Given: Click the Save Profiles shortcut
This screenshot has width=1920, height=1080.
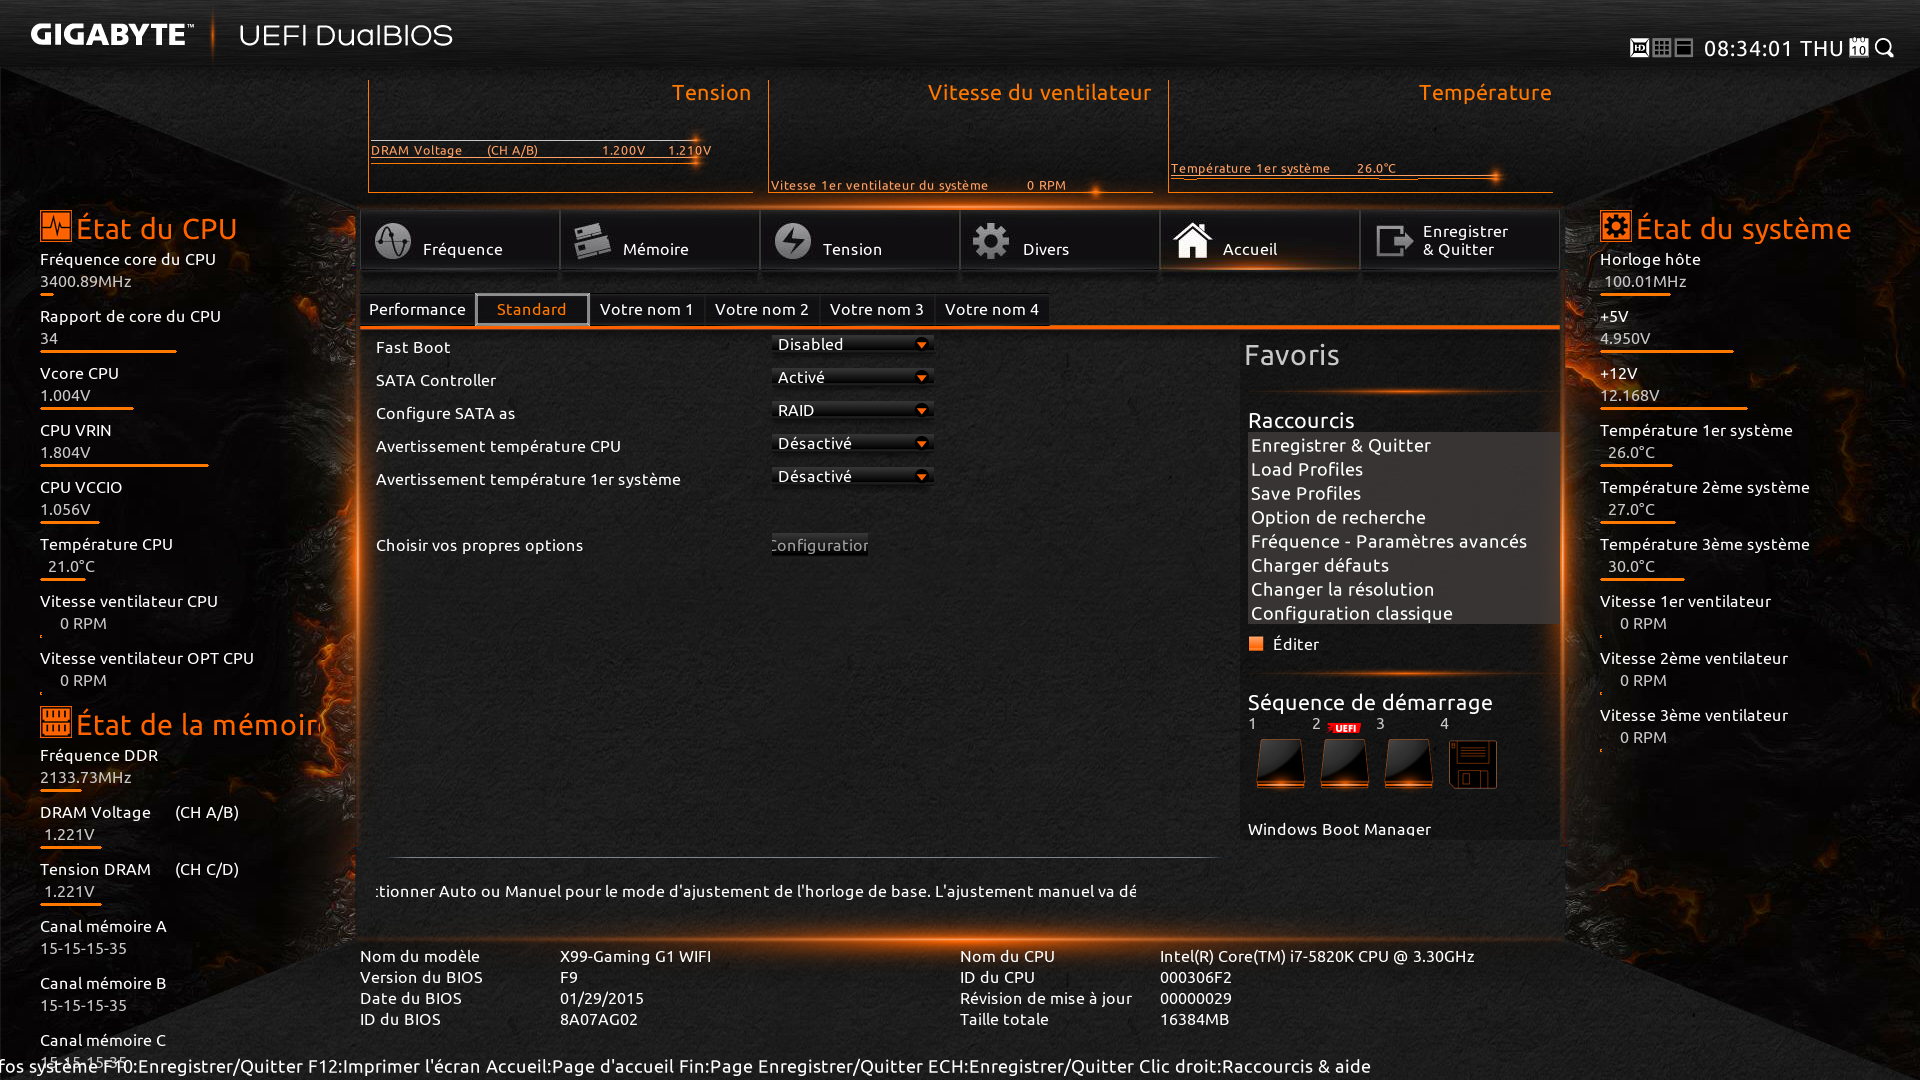Looking at the screenshot, I should (x=1305, y=493).
